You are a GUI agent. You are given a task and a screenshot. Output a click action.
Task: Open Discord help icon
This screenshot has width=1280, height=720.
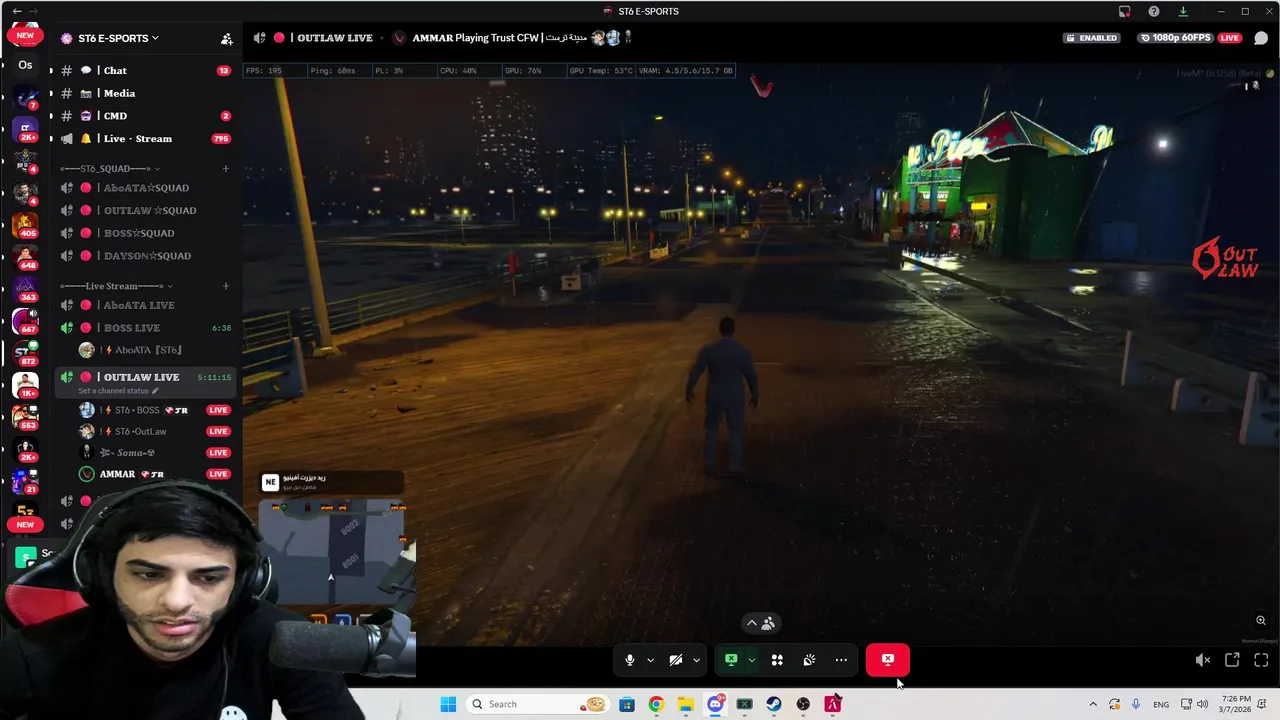(1154, 11)
